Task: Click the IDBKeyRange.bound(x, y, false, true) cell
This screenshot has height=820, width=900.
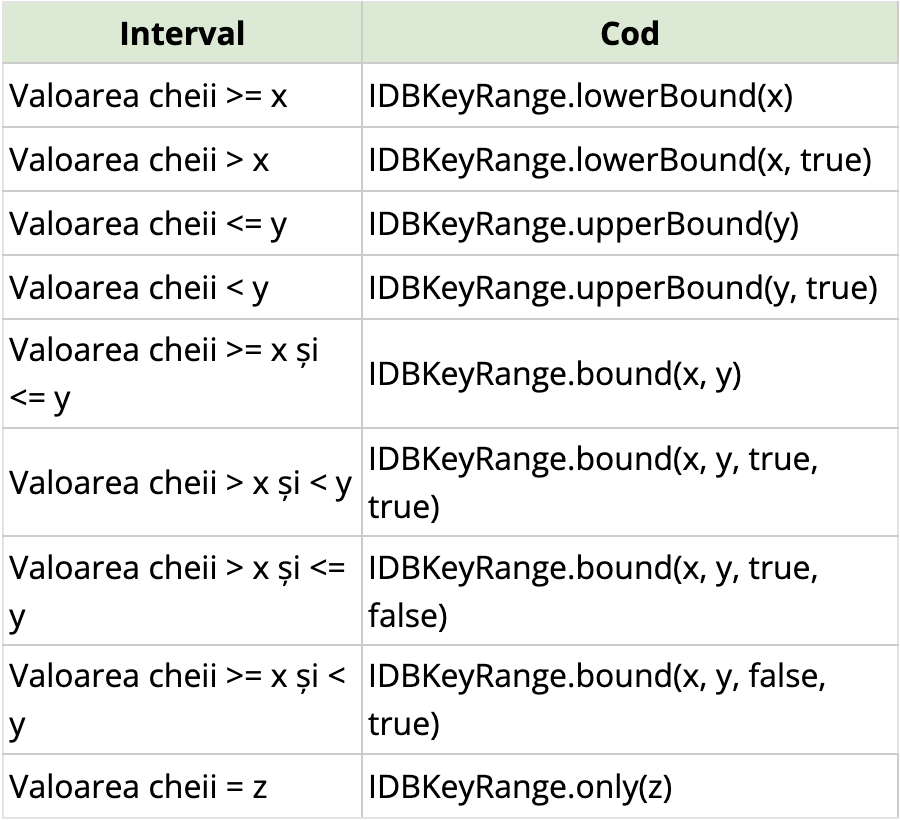Action: [630, 699]
